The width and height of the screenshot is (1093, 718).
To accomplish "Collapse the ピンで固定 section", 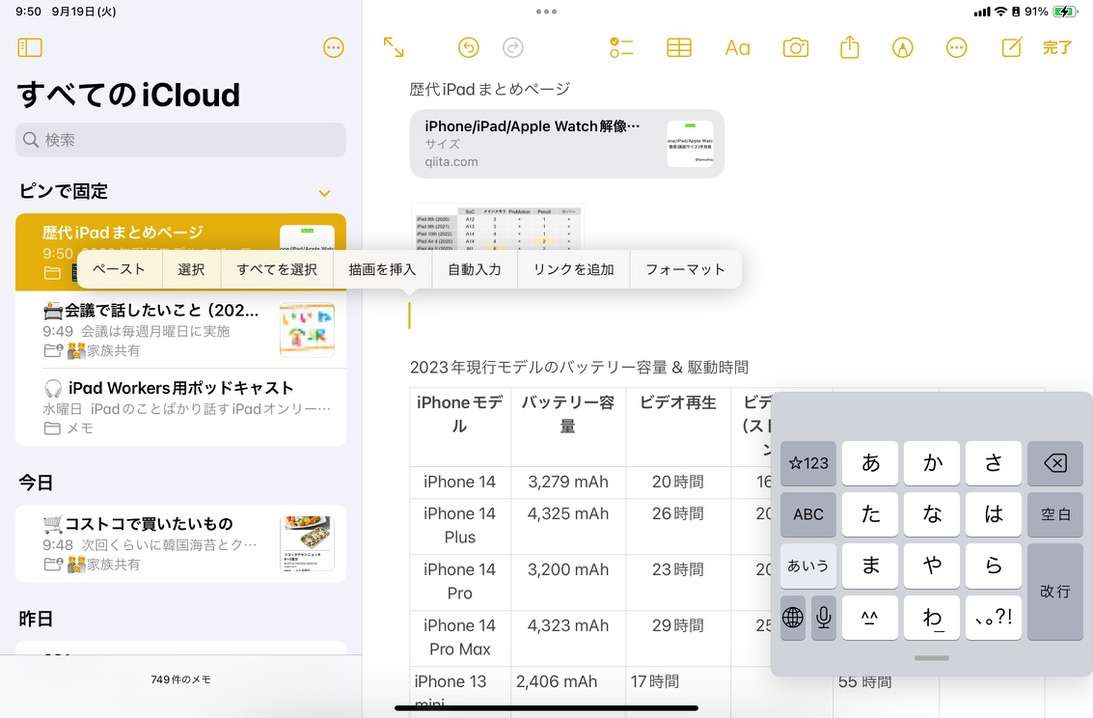I will (324, 192).
